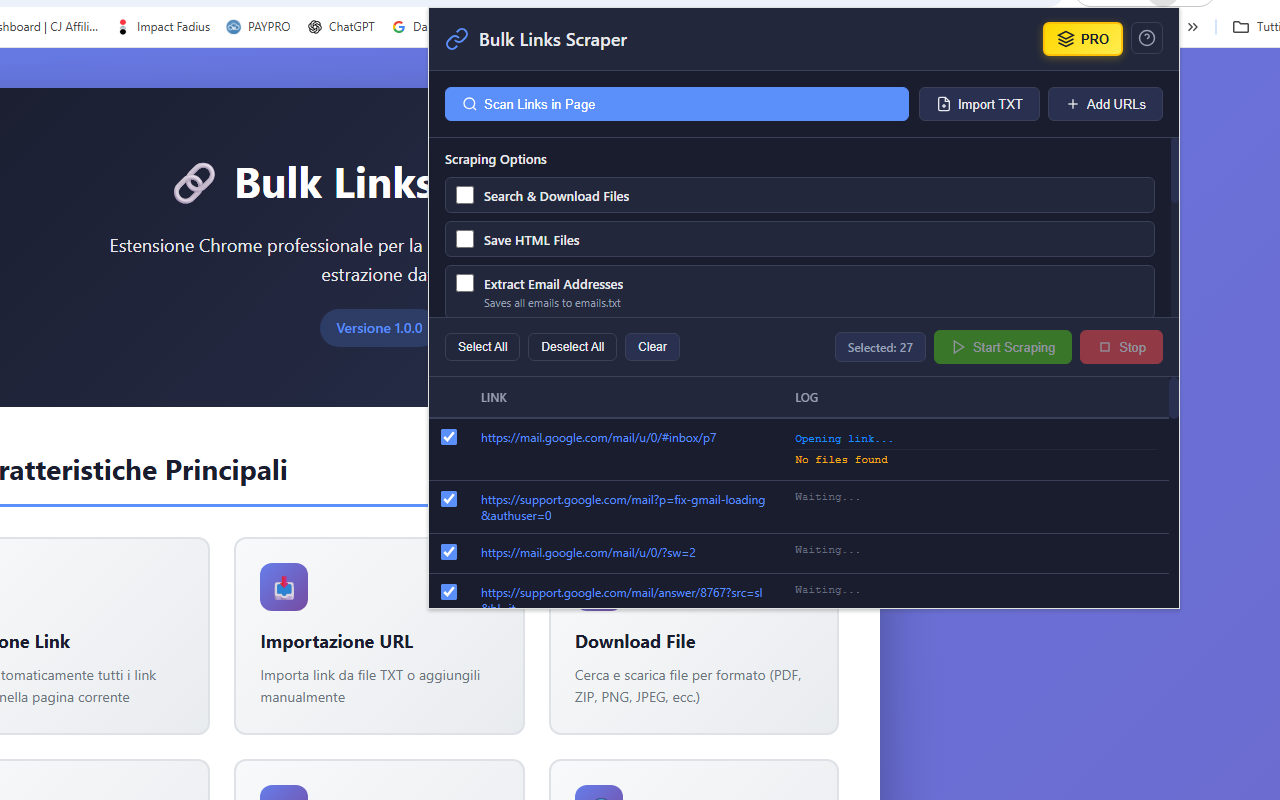
Task: Enable Search & Download Files option
Action: [x=465, y=195]
